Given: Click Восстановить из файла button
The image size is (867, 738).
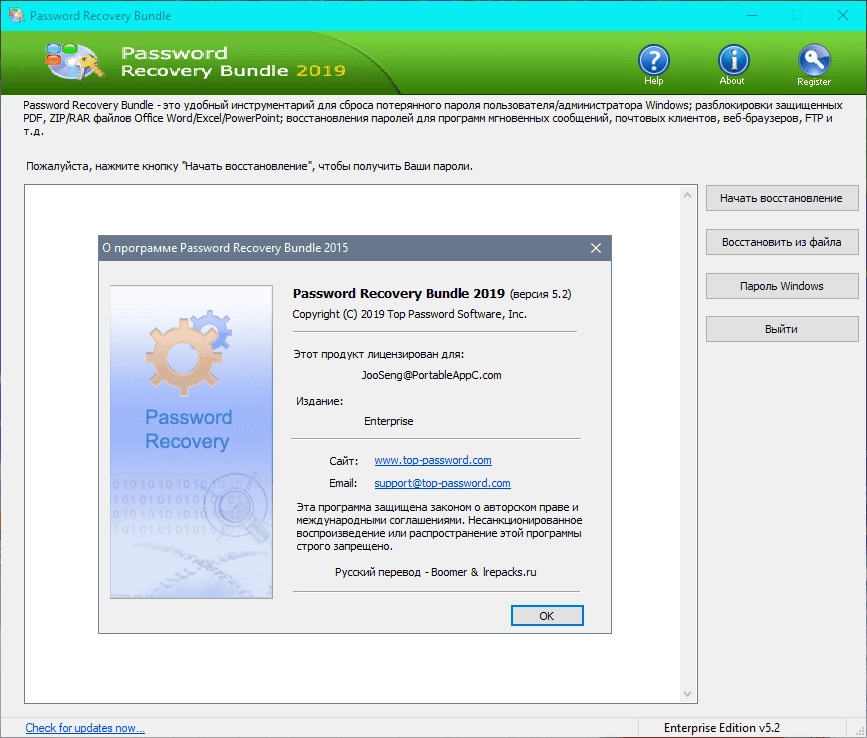Looking at the screenshot, I should coord(782,242).
